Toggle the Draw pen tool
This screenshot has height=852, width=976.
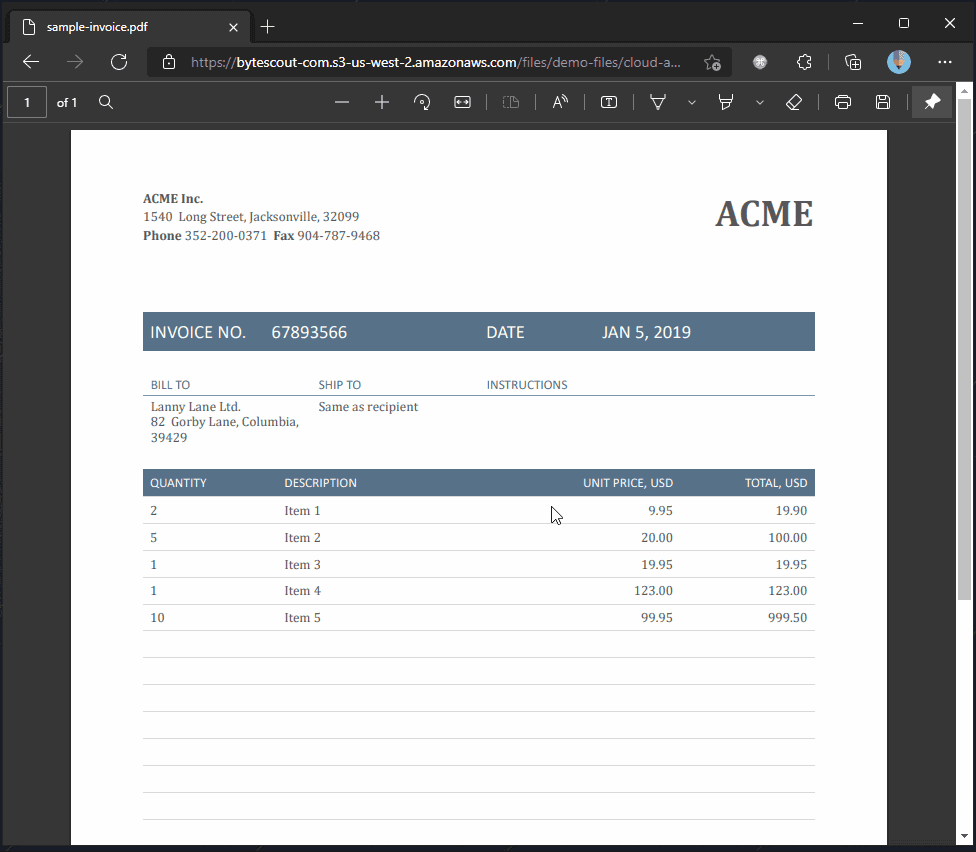click(658, 102)
